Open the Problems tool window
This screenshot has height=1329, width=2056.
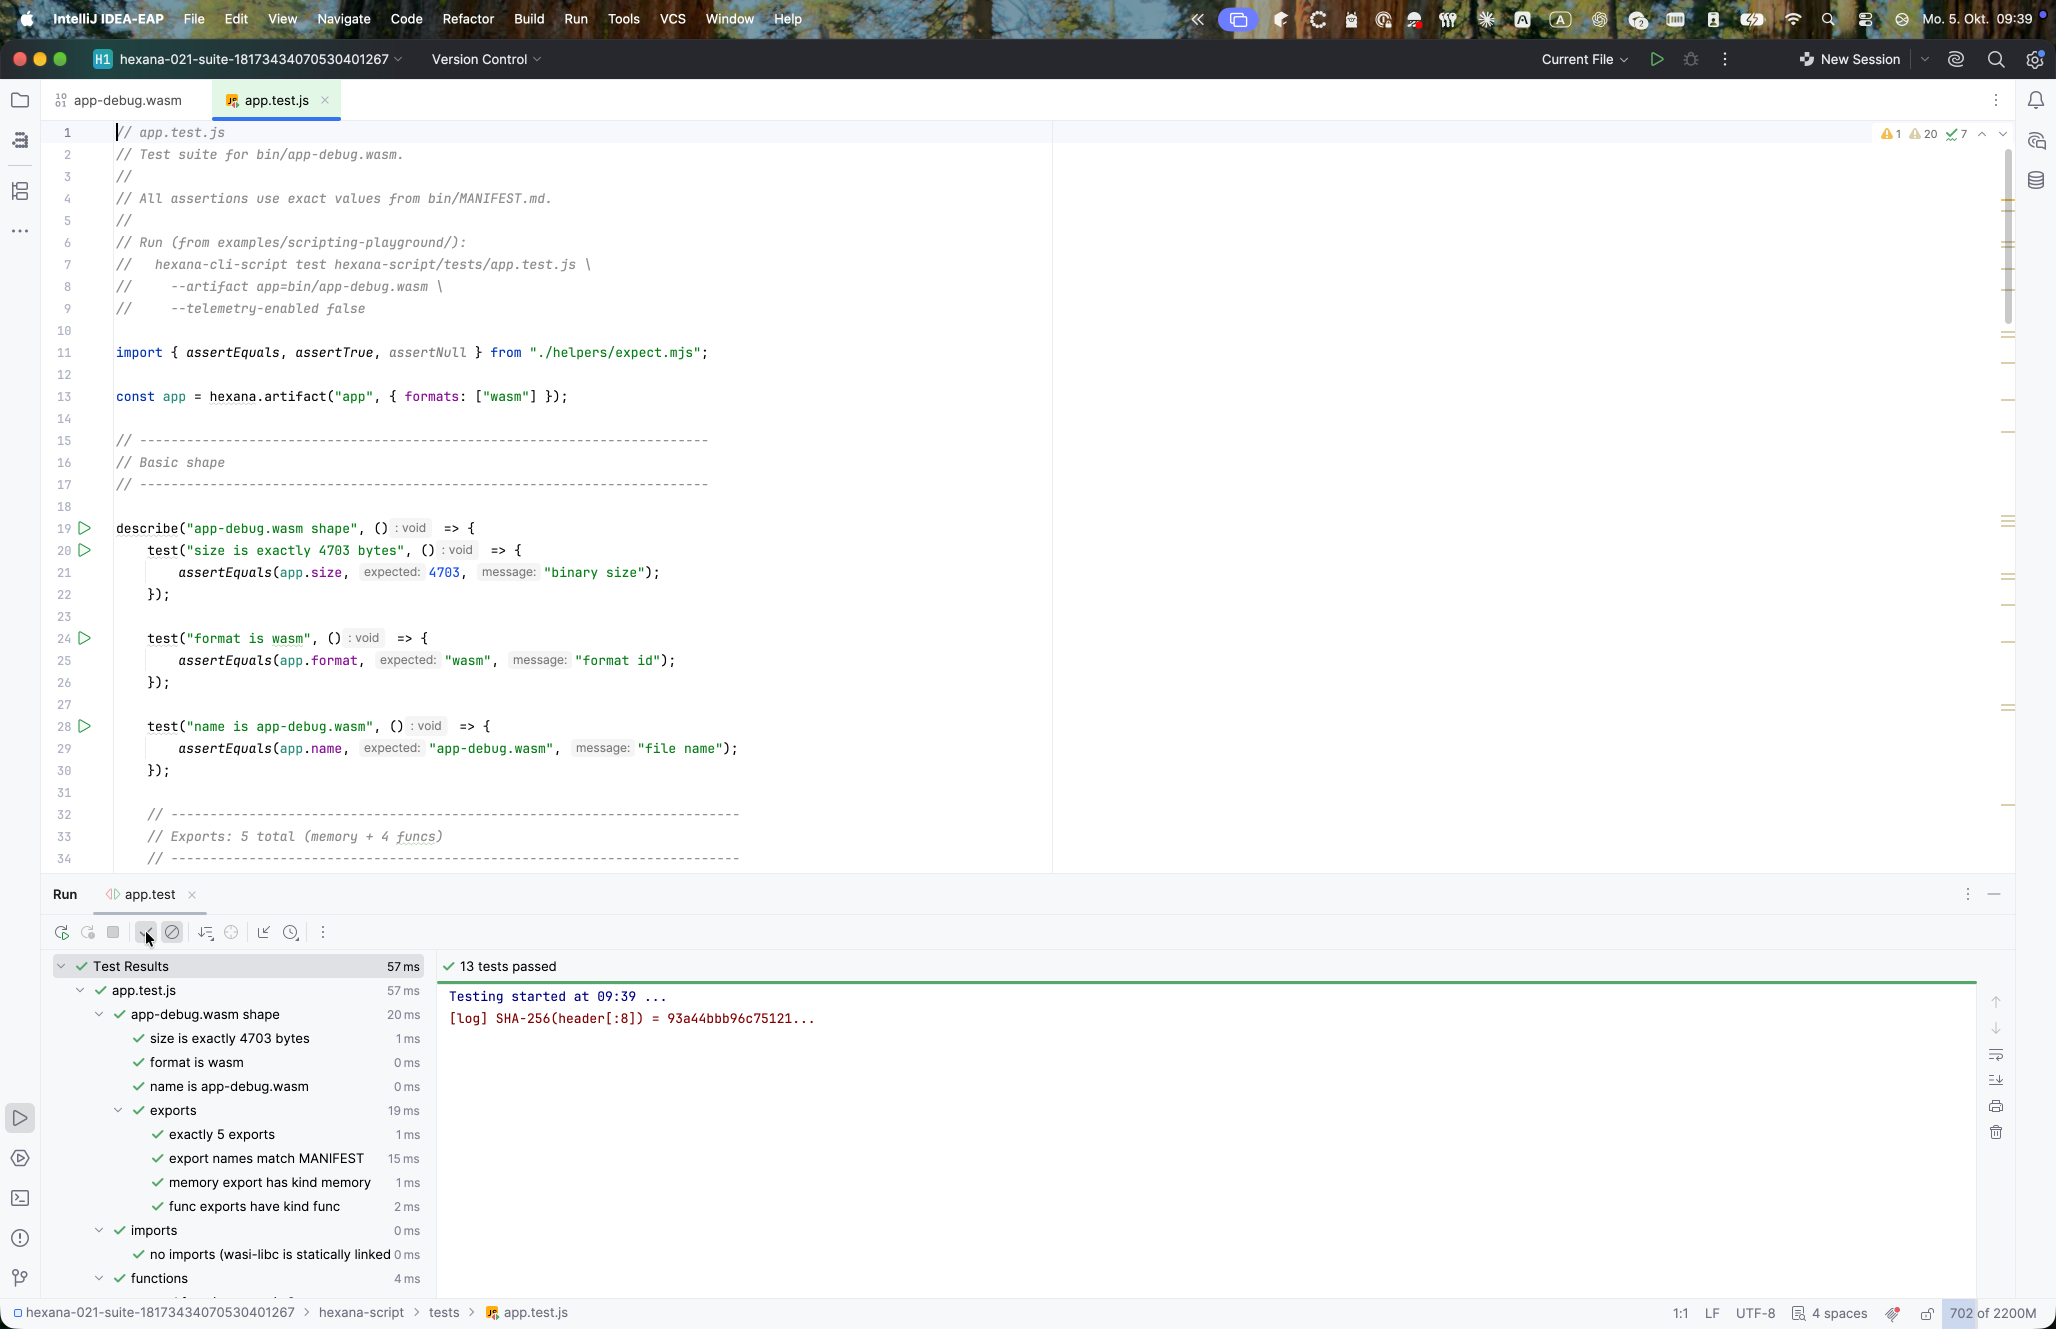20,1238
